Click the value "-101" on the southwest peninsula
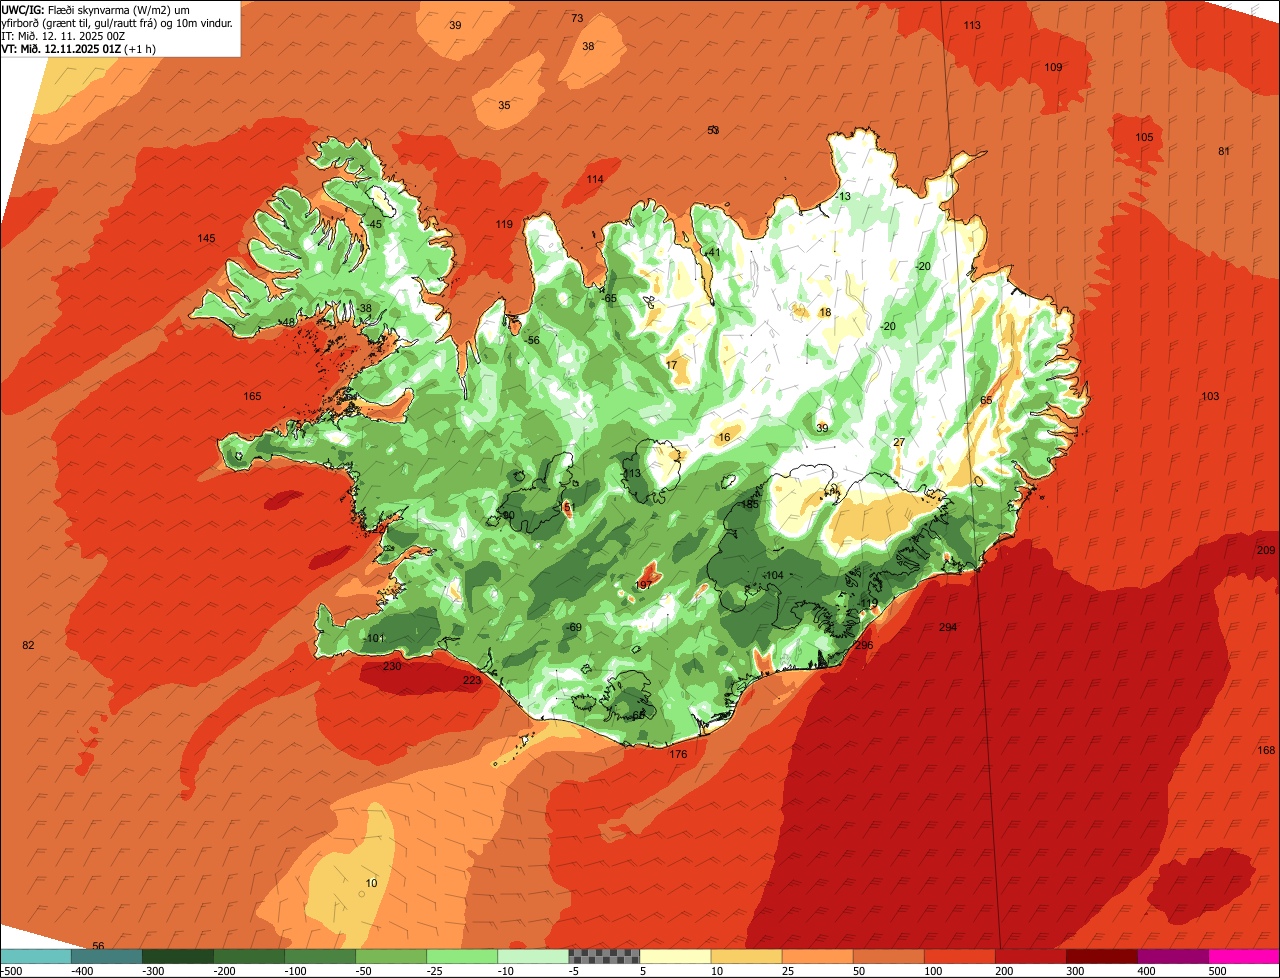 pyautogui.click(x=374, y=638)
